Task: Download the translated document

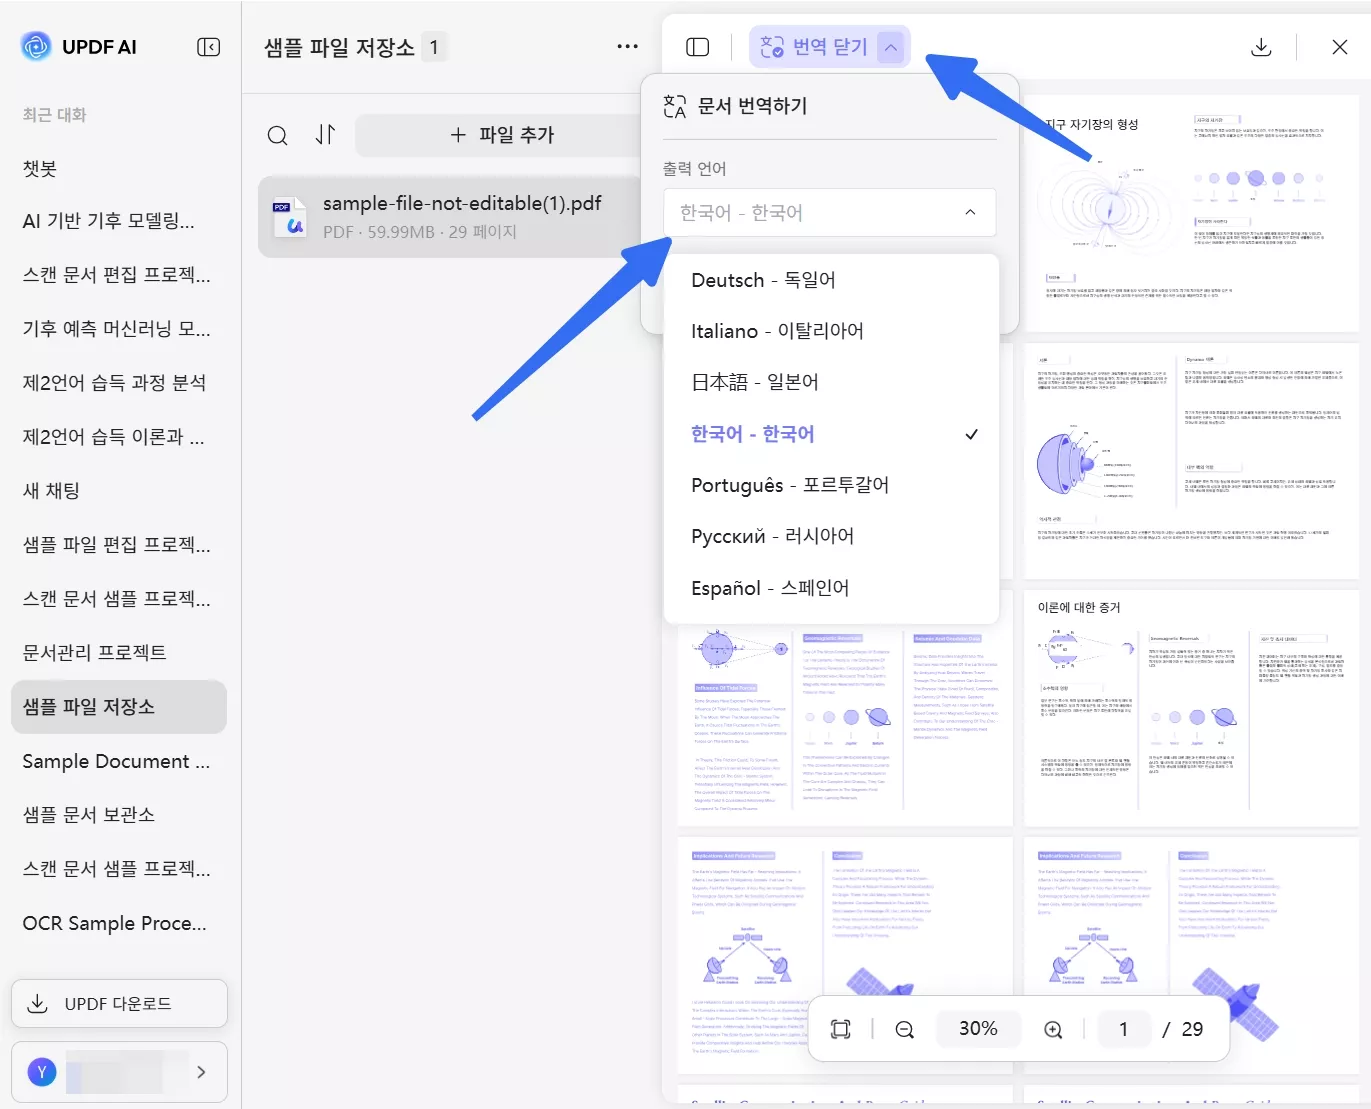Action: coord(1261,46)
